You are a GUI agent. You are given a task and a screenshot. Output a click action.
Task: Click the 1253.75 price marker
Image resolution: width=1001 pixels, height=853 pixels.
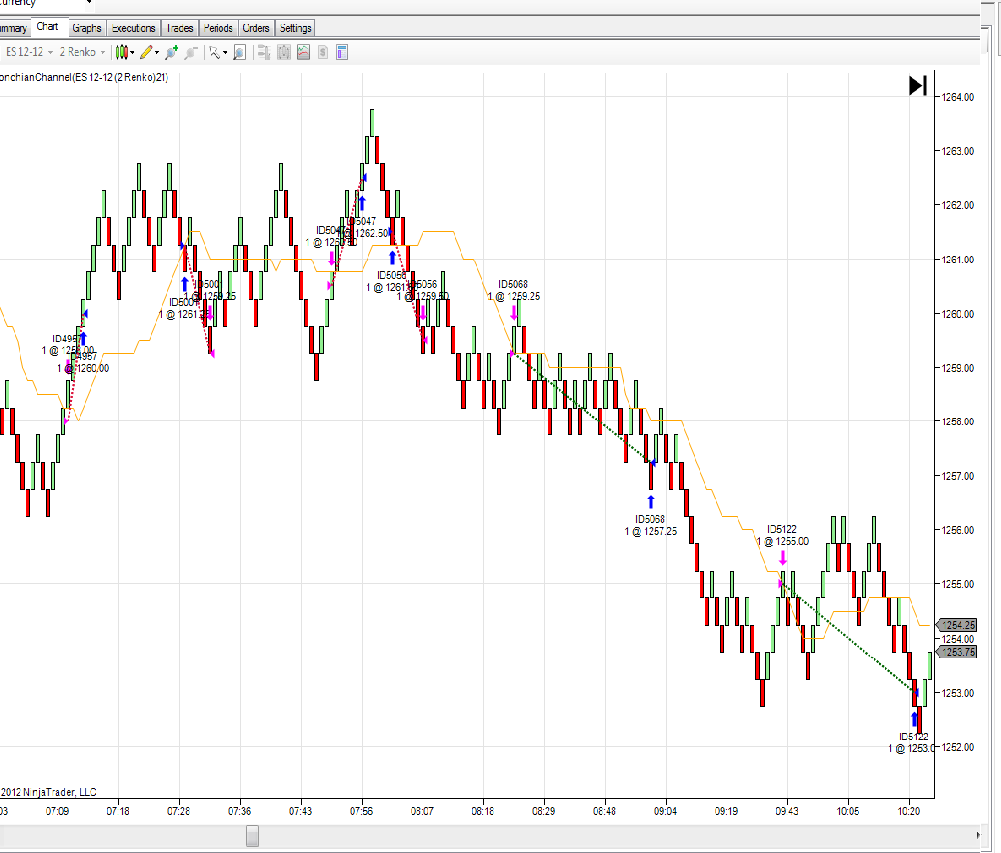[958, 652]
